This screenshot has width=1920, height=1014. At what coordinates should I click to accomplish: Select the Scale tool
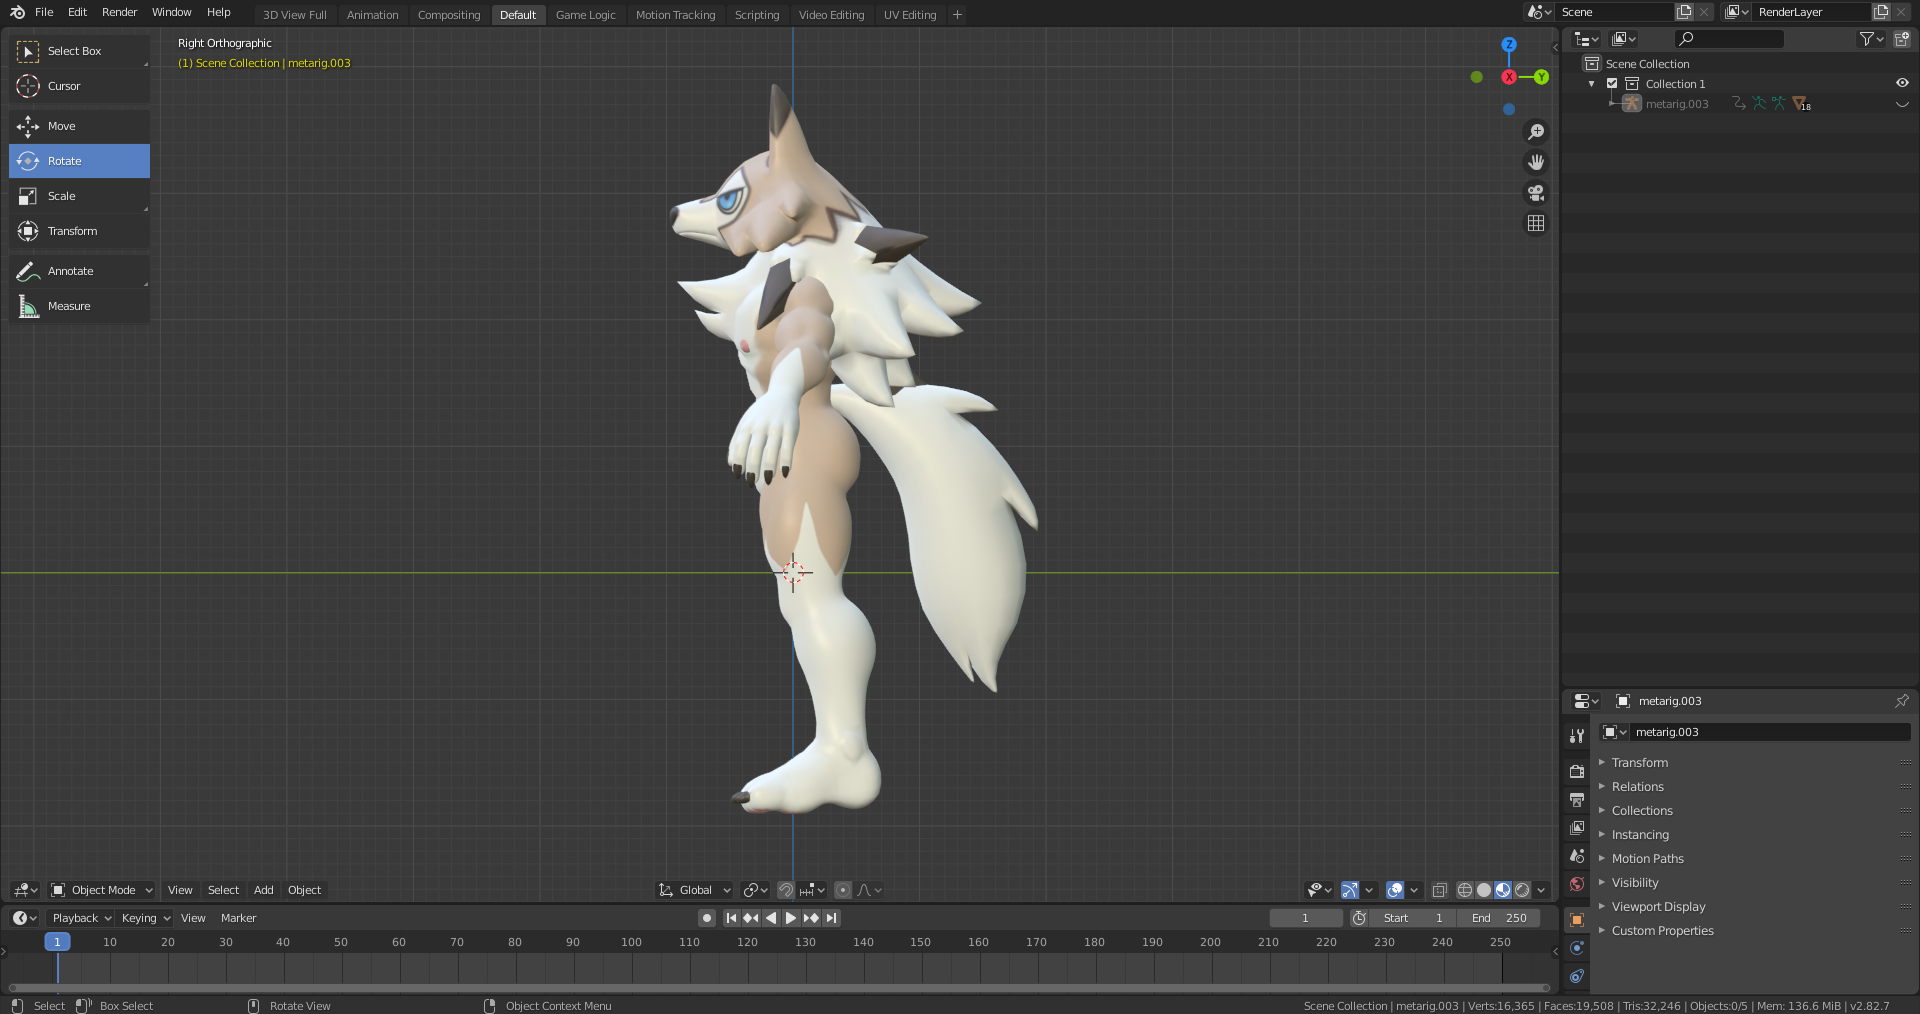(x=79, y=196)
